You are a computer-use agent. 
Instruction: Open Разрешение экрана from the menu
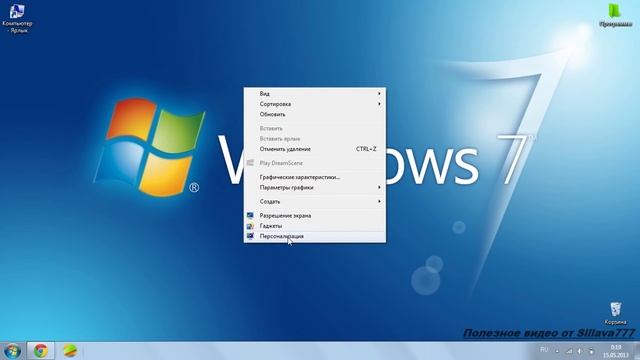(x=315, y=215)
